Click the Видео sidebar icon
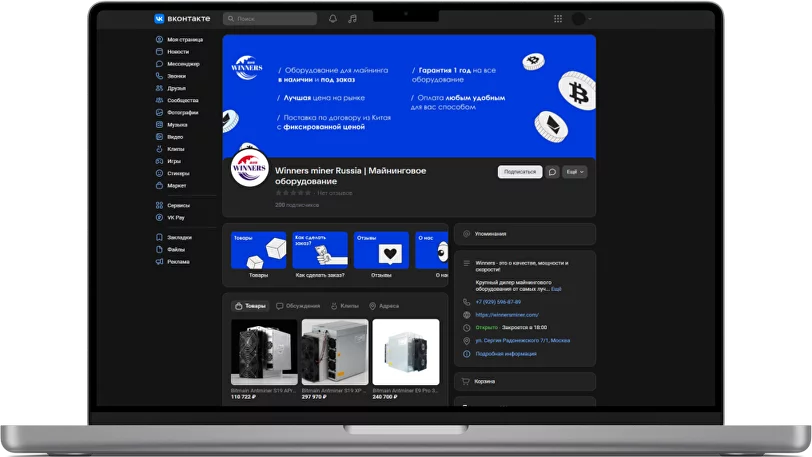The height and width of the screenshot is (457, 812). tap(159, 137)
